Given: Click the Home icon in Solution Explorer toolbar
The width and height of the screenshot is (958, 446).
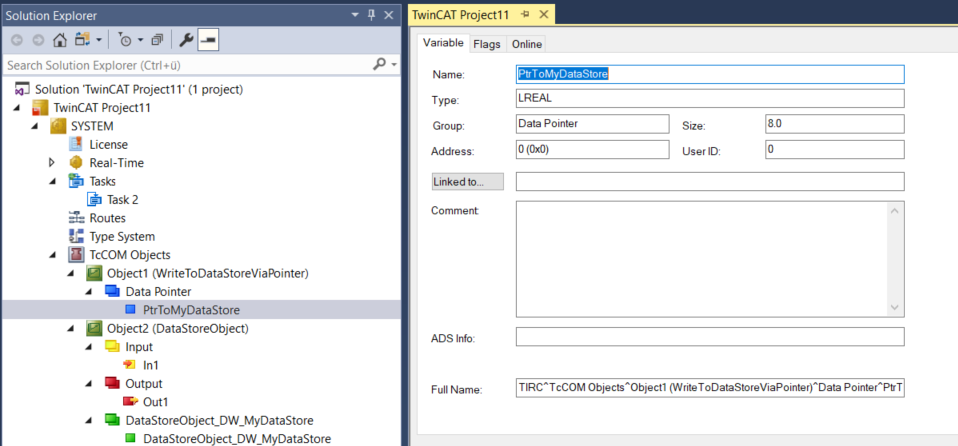Looking at the screenshot, I should [60, 40].
